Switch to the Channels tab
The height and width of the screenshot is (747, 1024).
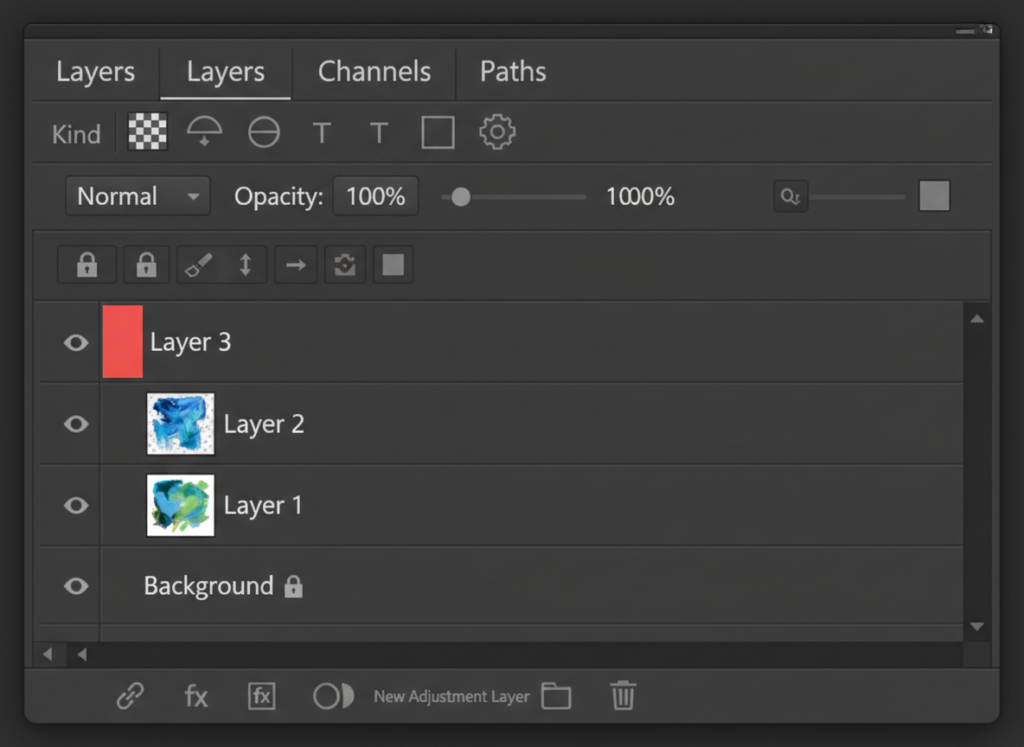point(374,71)
